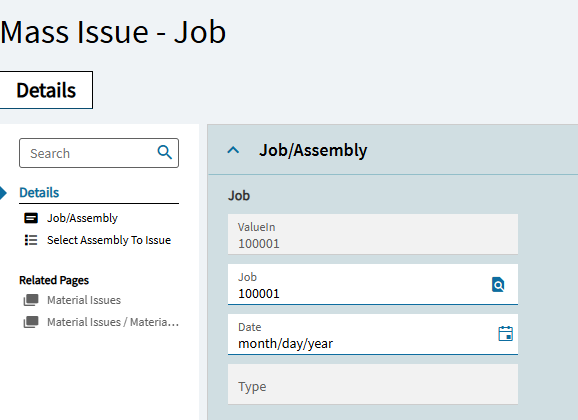Click the Date field showing month/day/year

click(x=373, y=334)
